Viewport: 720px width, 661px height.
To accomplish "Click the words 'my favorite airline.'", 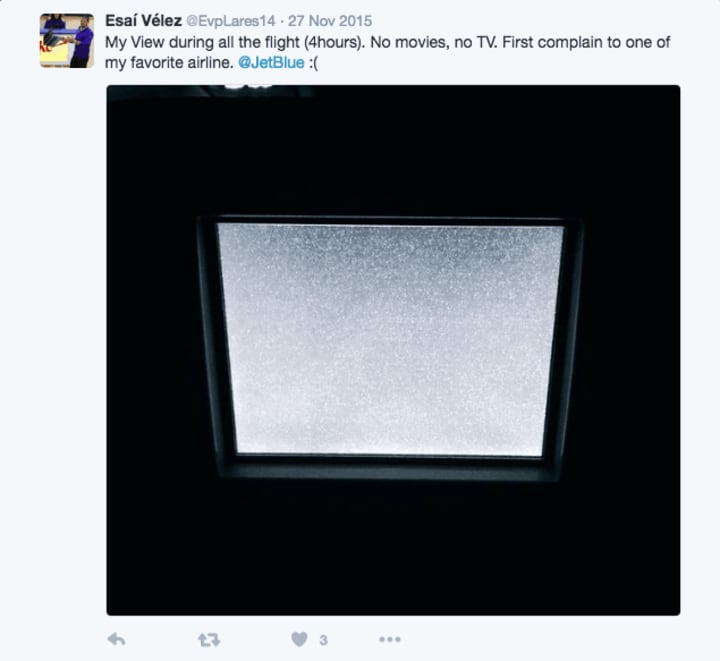I will pos(169,63).
